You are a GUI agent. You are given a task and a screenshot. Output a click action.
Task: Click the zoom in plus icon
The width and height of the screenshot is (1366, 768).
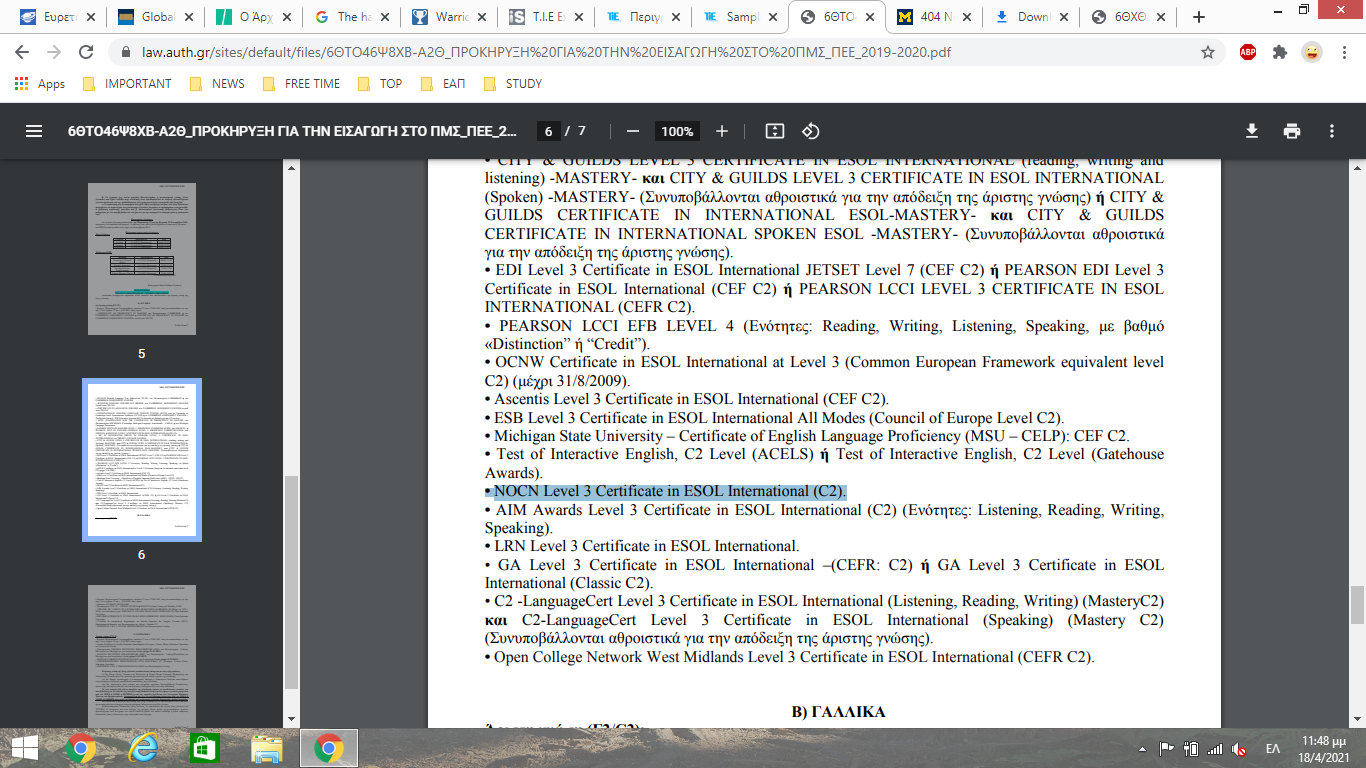pyautogui.click(x=722, y=131)
